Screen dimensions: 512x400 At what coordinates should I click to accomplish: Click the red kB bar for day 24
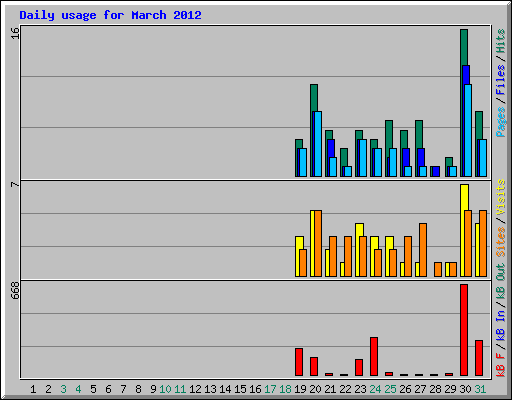pos(374,357)
